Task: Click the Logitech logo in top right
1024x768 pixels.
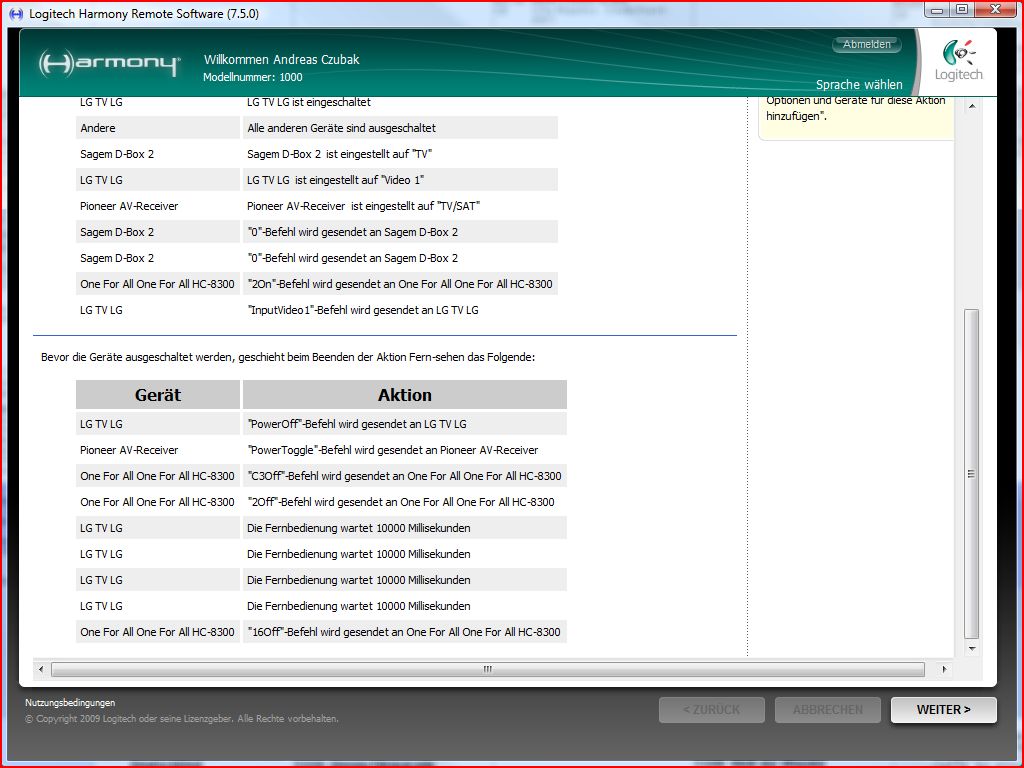Action: pyautogui.click(x=958, y=61)
